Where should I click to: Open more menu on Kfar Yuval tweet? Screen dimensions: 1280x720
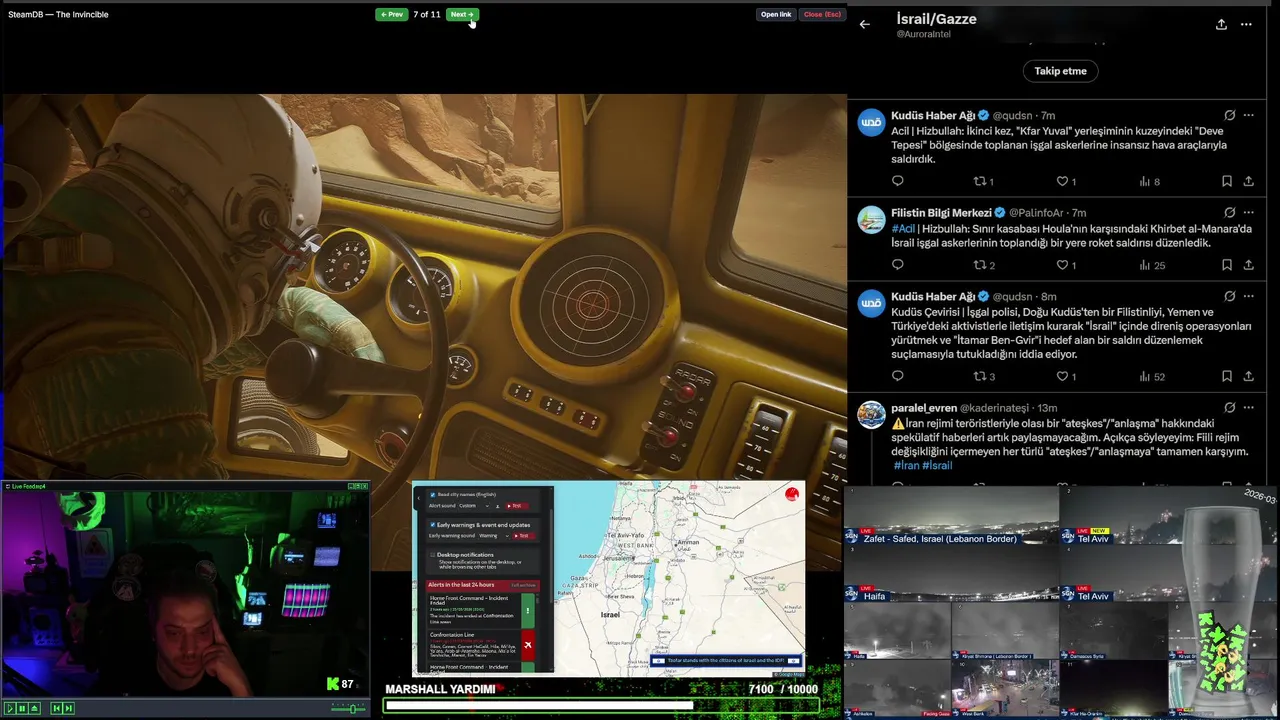point(1248,115)
